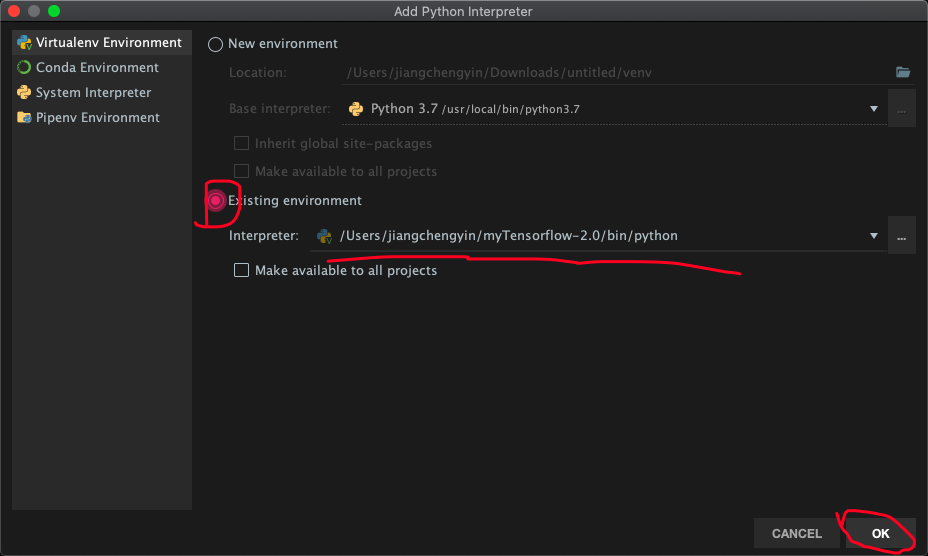Image resolution: width=928 pixels, height=556 pixels.
Task: Switch to Conda Environment in the sidebar
Action: coord(97,68)
